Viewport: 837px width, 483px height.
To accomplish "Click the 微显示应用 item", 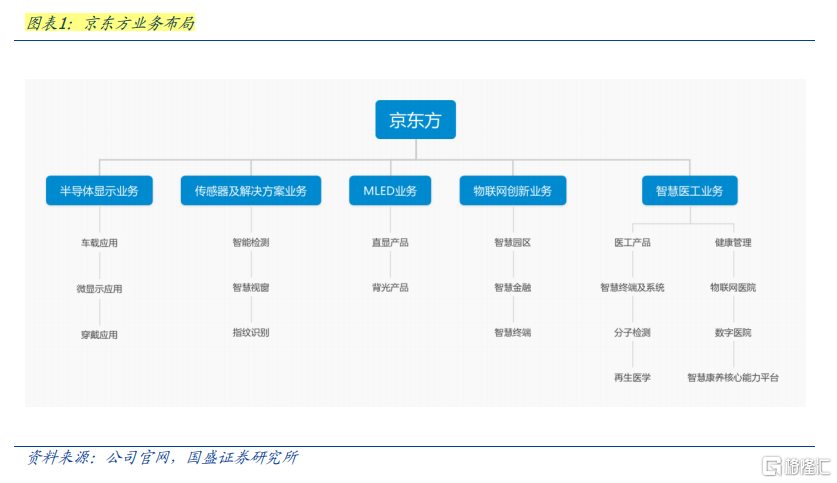I will (x=99, y=289).
